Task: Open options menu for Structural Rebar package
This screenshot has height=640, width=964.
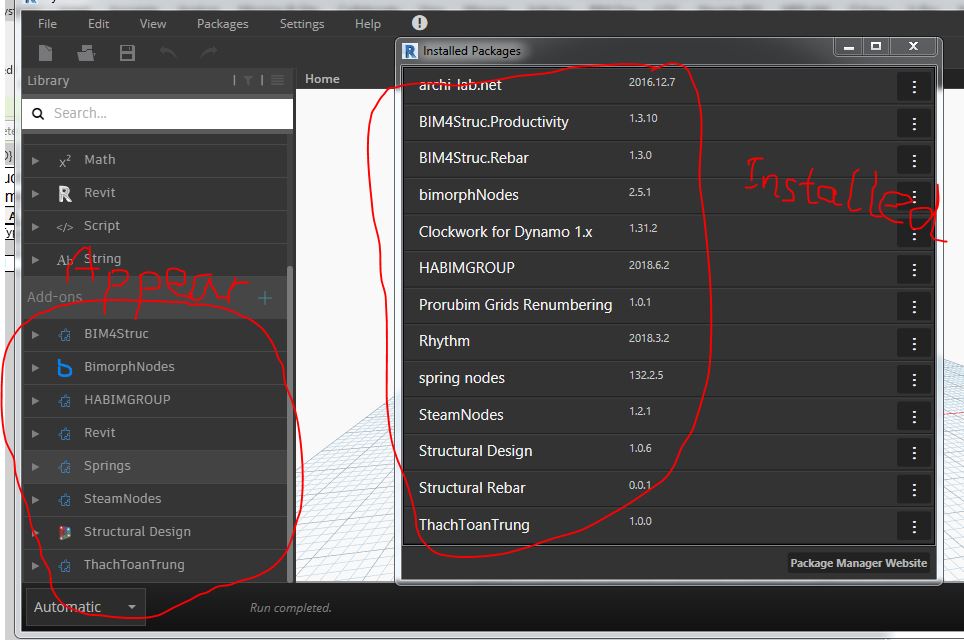Action: [914, 489]
